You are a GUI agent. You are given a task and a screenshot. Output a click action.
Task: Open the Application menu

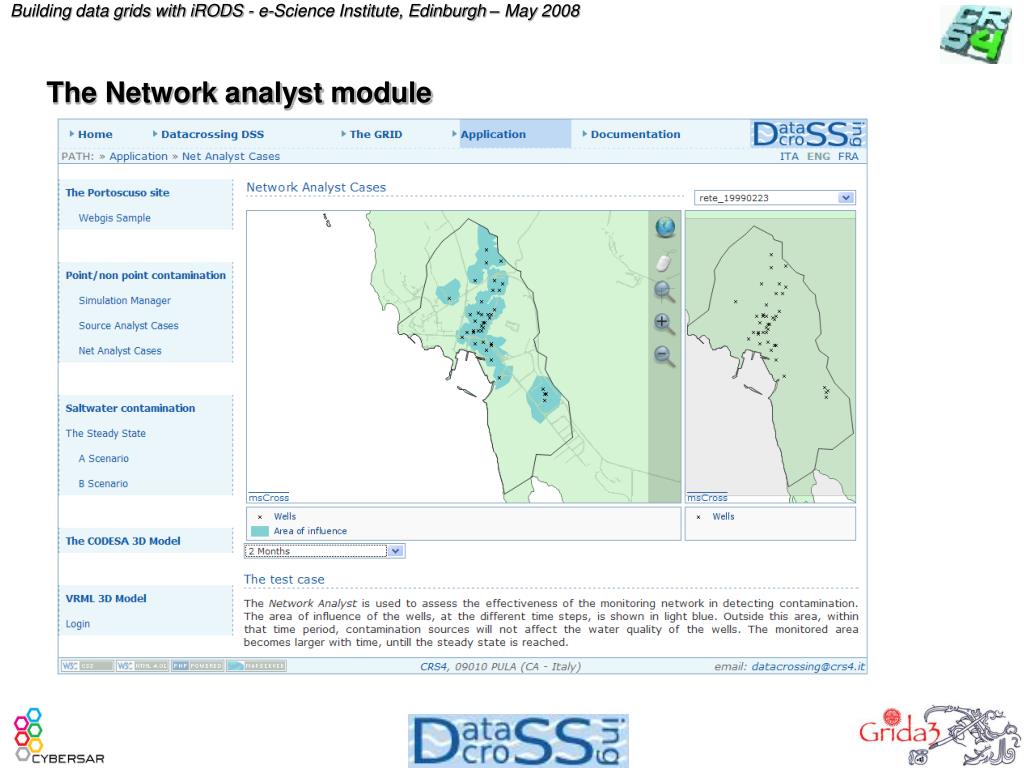[493, 134]
